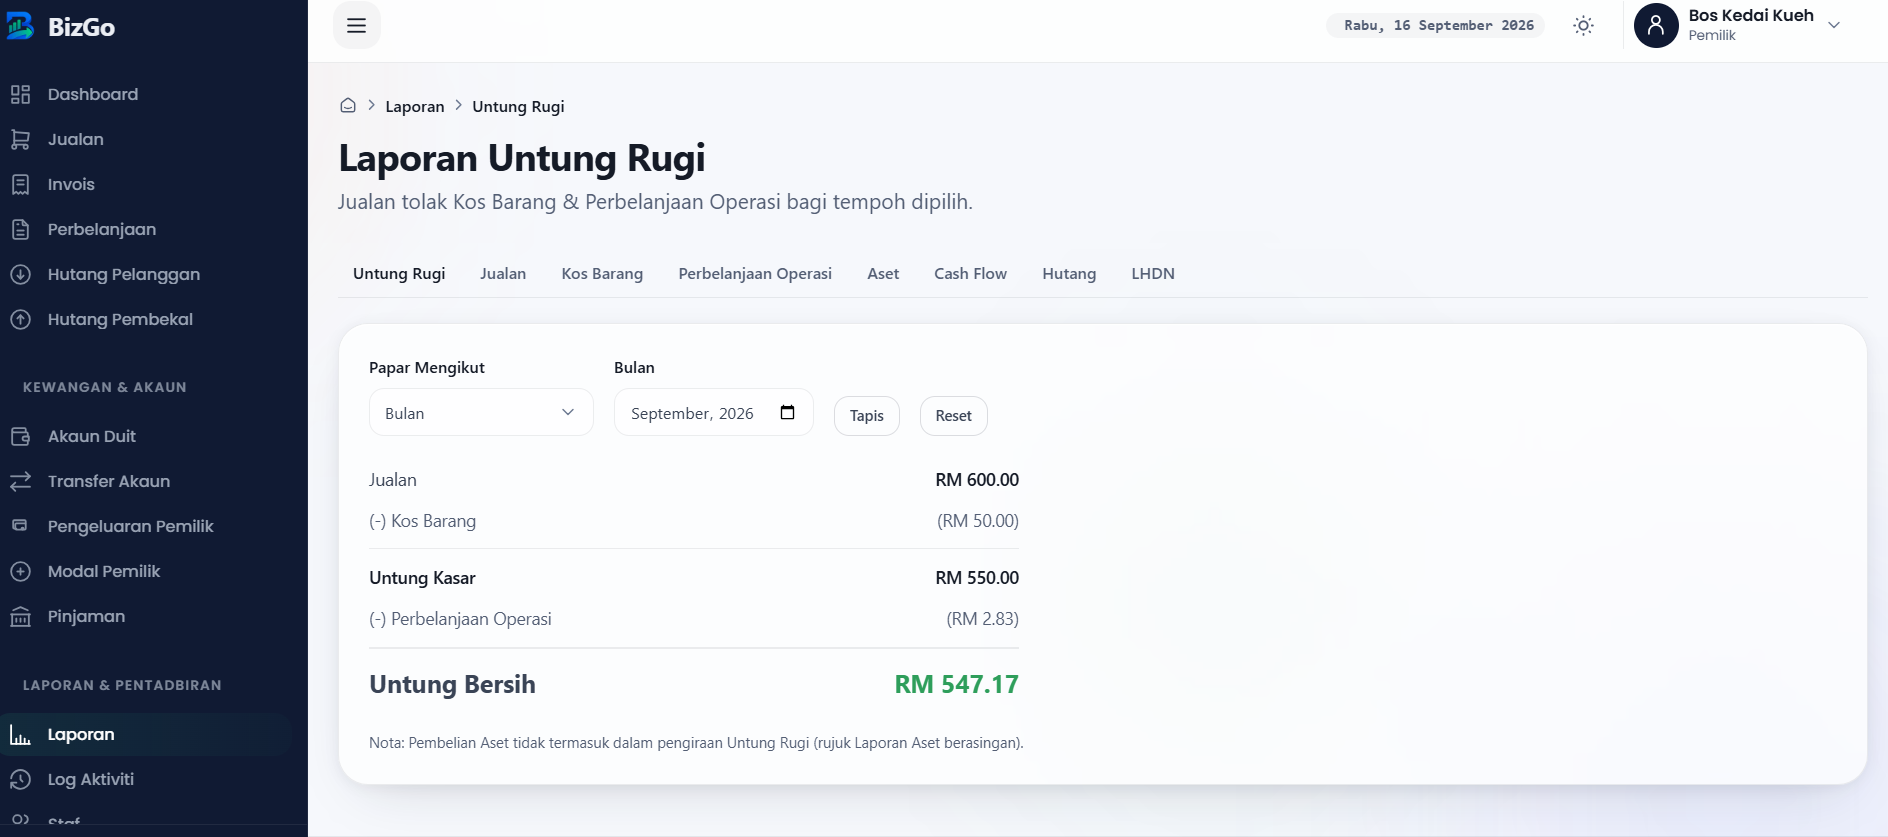Click the Tapis filter button

coord(867,416)
